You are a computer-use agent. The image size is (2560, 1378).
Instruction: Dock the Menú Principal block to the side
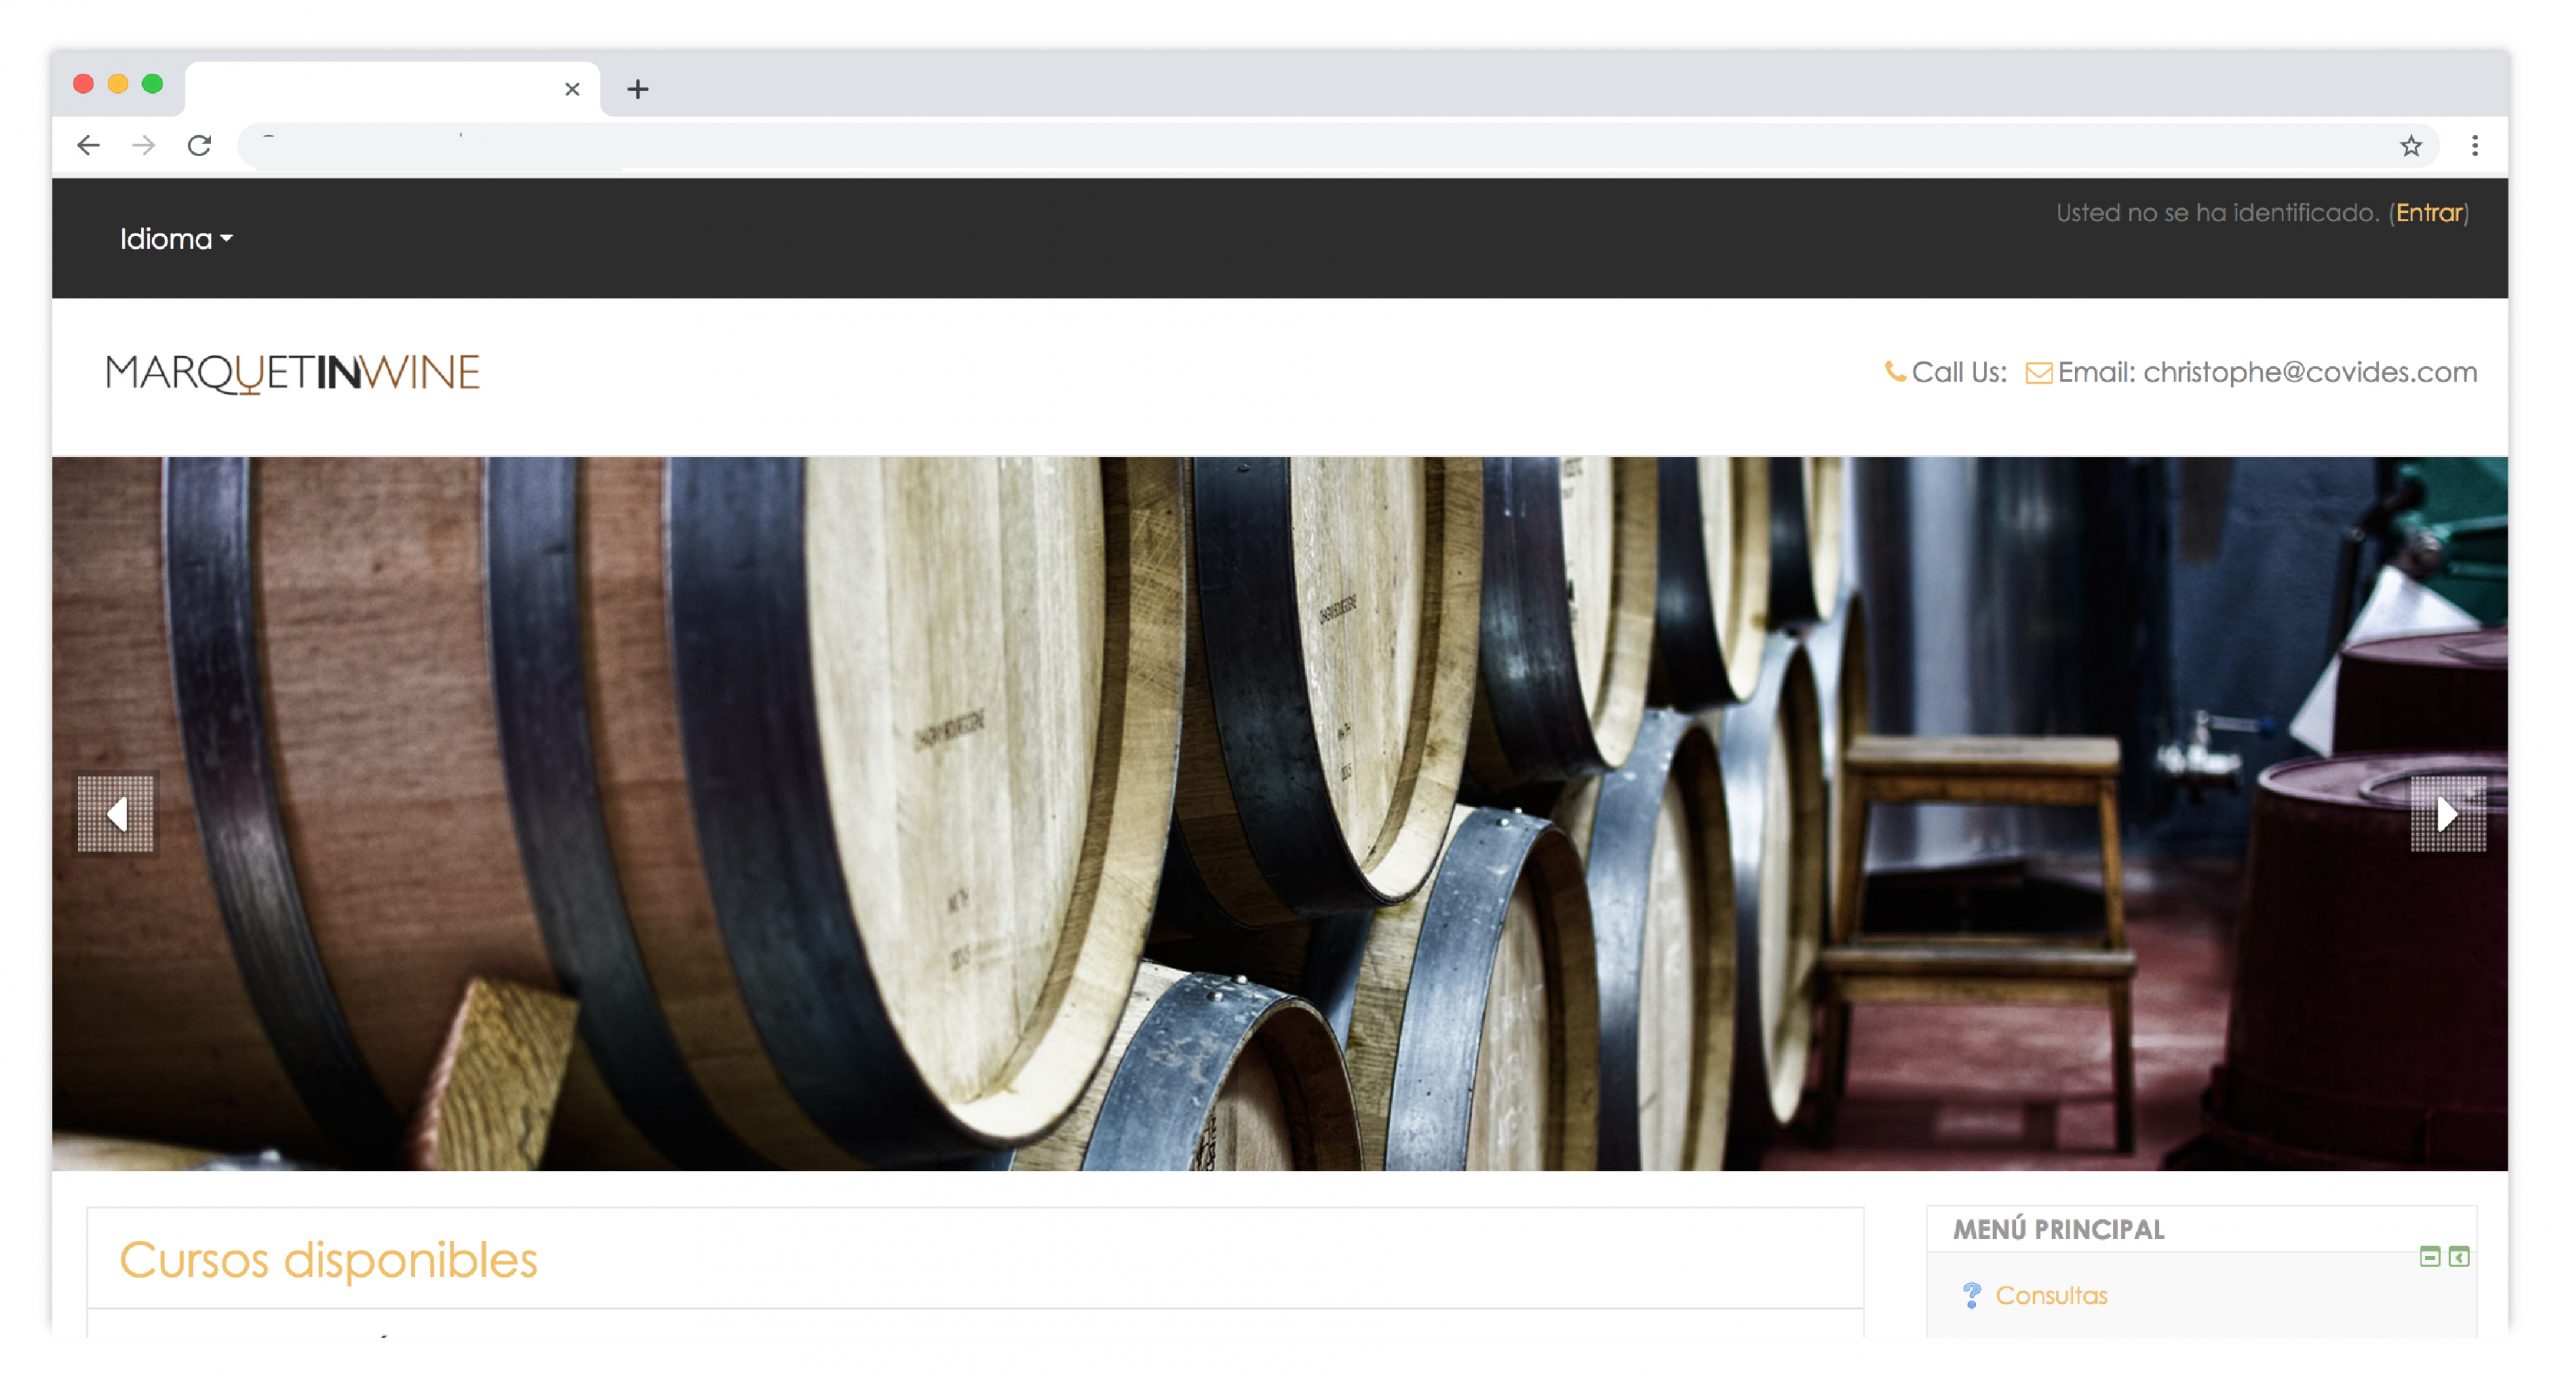pos(2459,1257)
